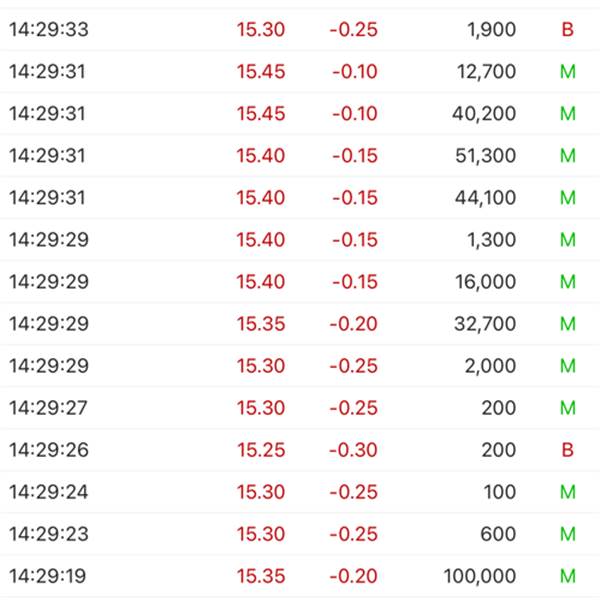The width and height of the screenshot is (600, 600).
Task: Click the red B marker at 14:29:33
Action: point(567,29)
